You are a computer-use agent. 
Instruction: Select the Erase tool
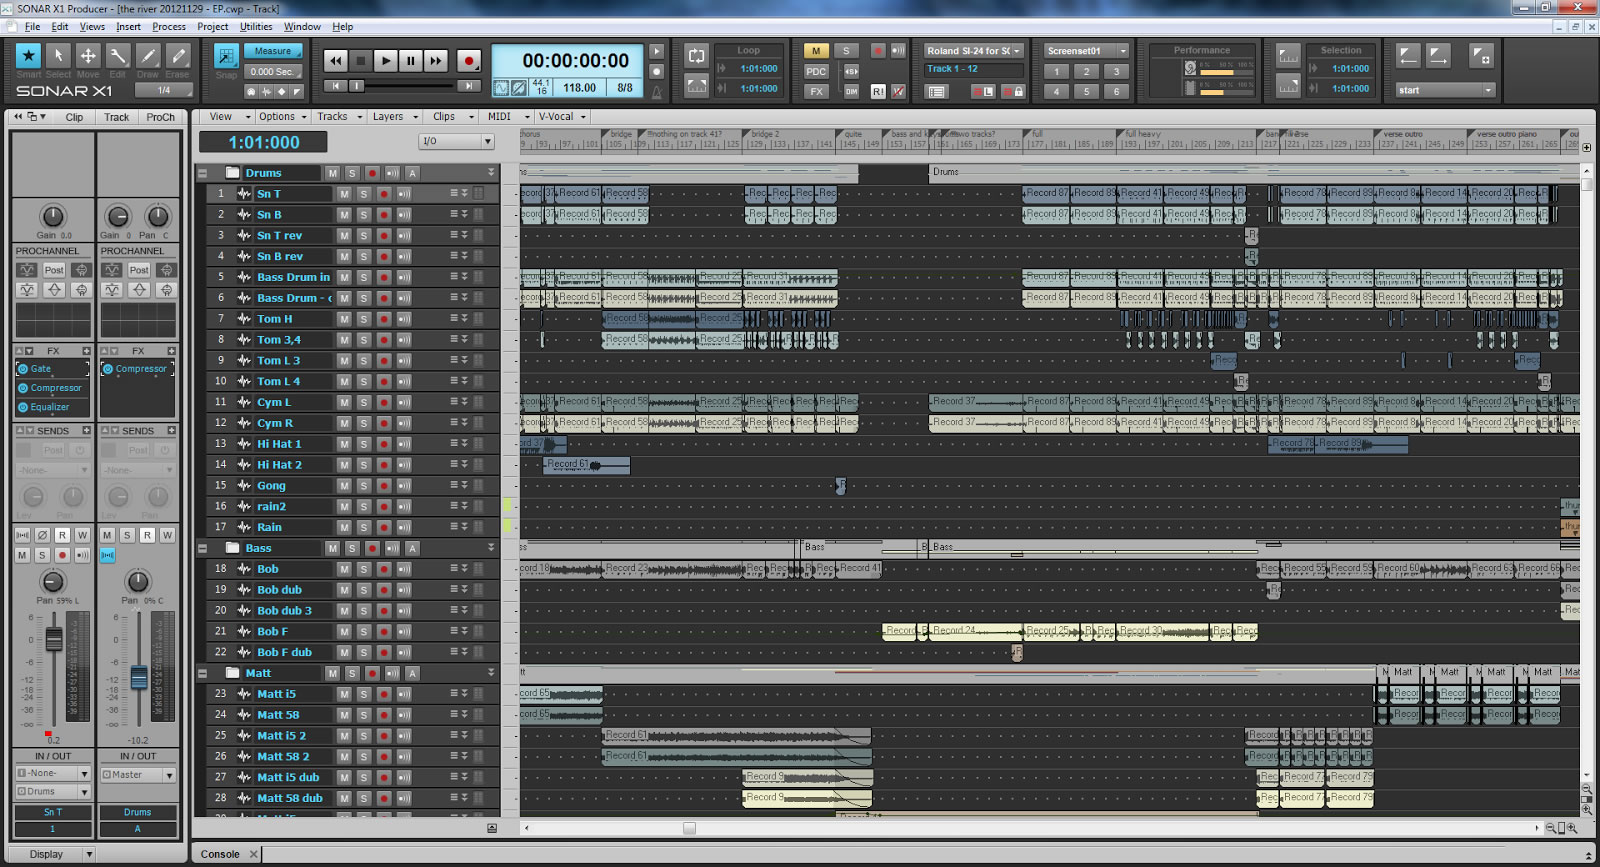178,55
